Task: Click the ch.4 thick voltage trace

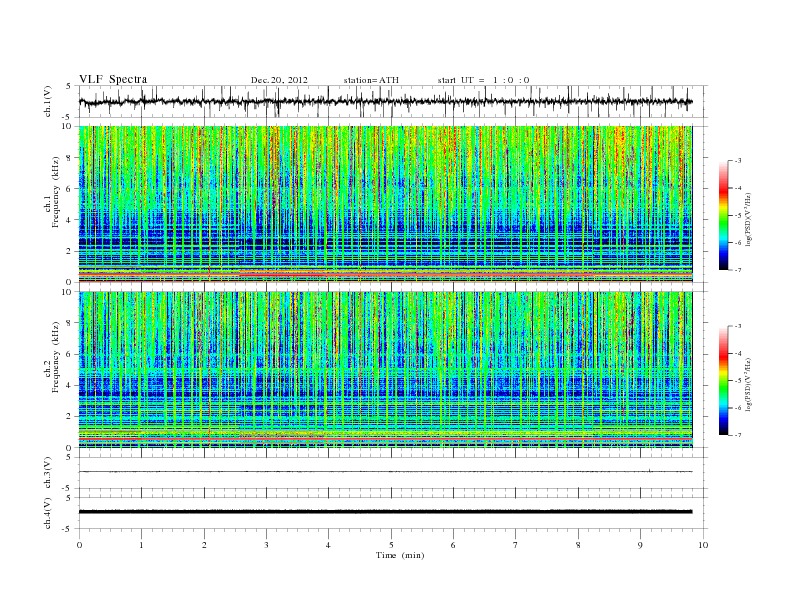Action: coord(385,512)
